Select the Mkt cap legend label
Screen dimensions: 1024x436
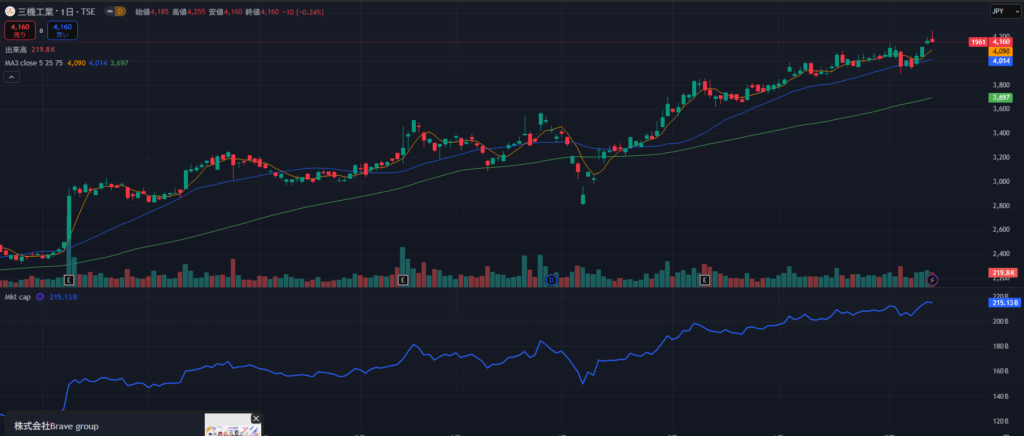(x=17, y=297)
